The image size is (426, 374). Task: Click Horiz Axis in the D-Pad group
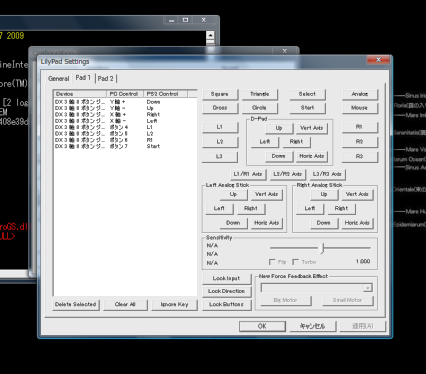tap(312, 156)
